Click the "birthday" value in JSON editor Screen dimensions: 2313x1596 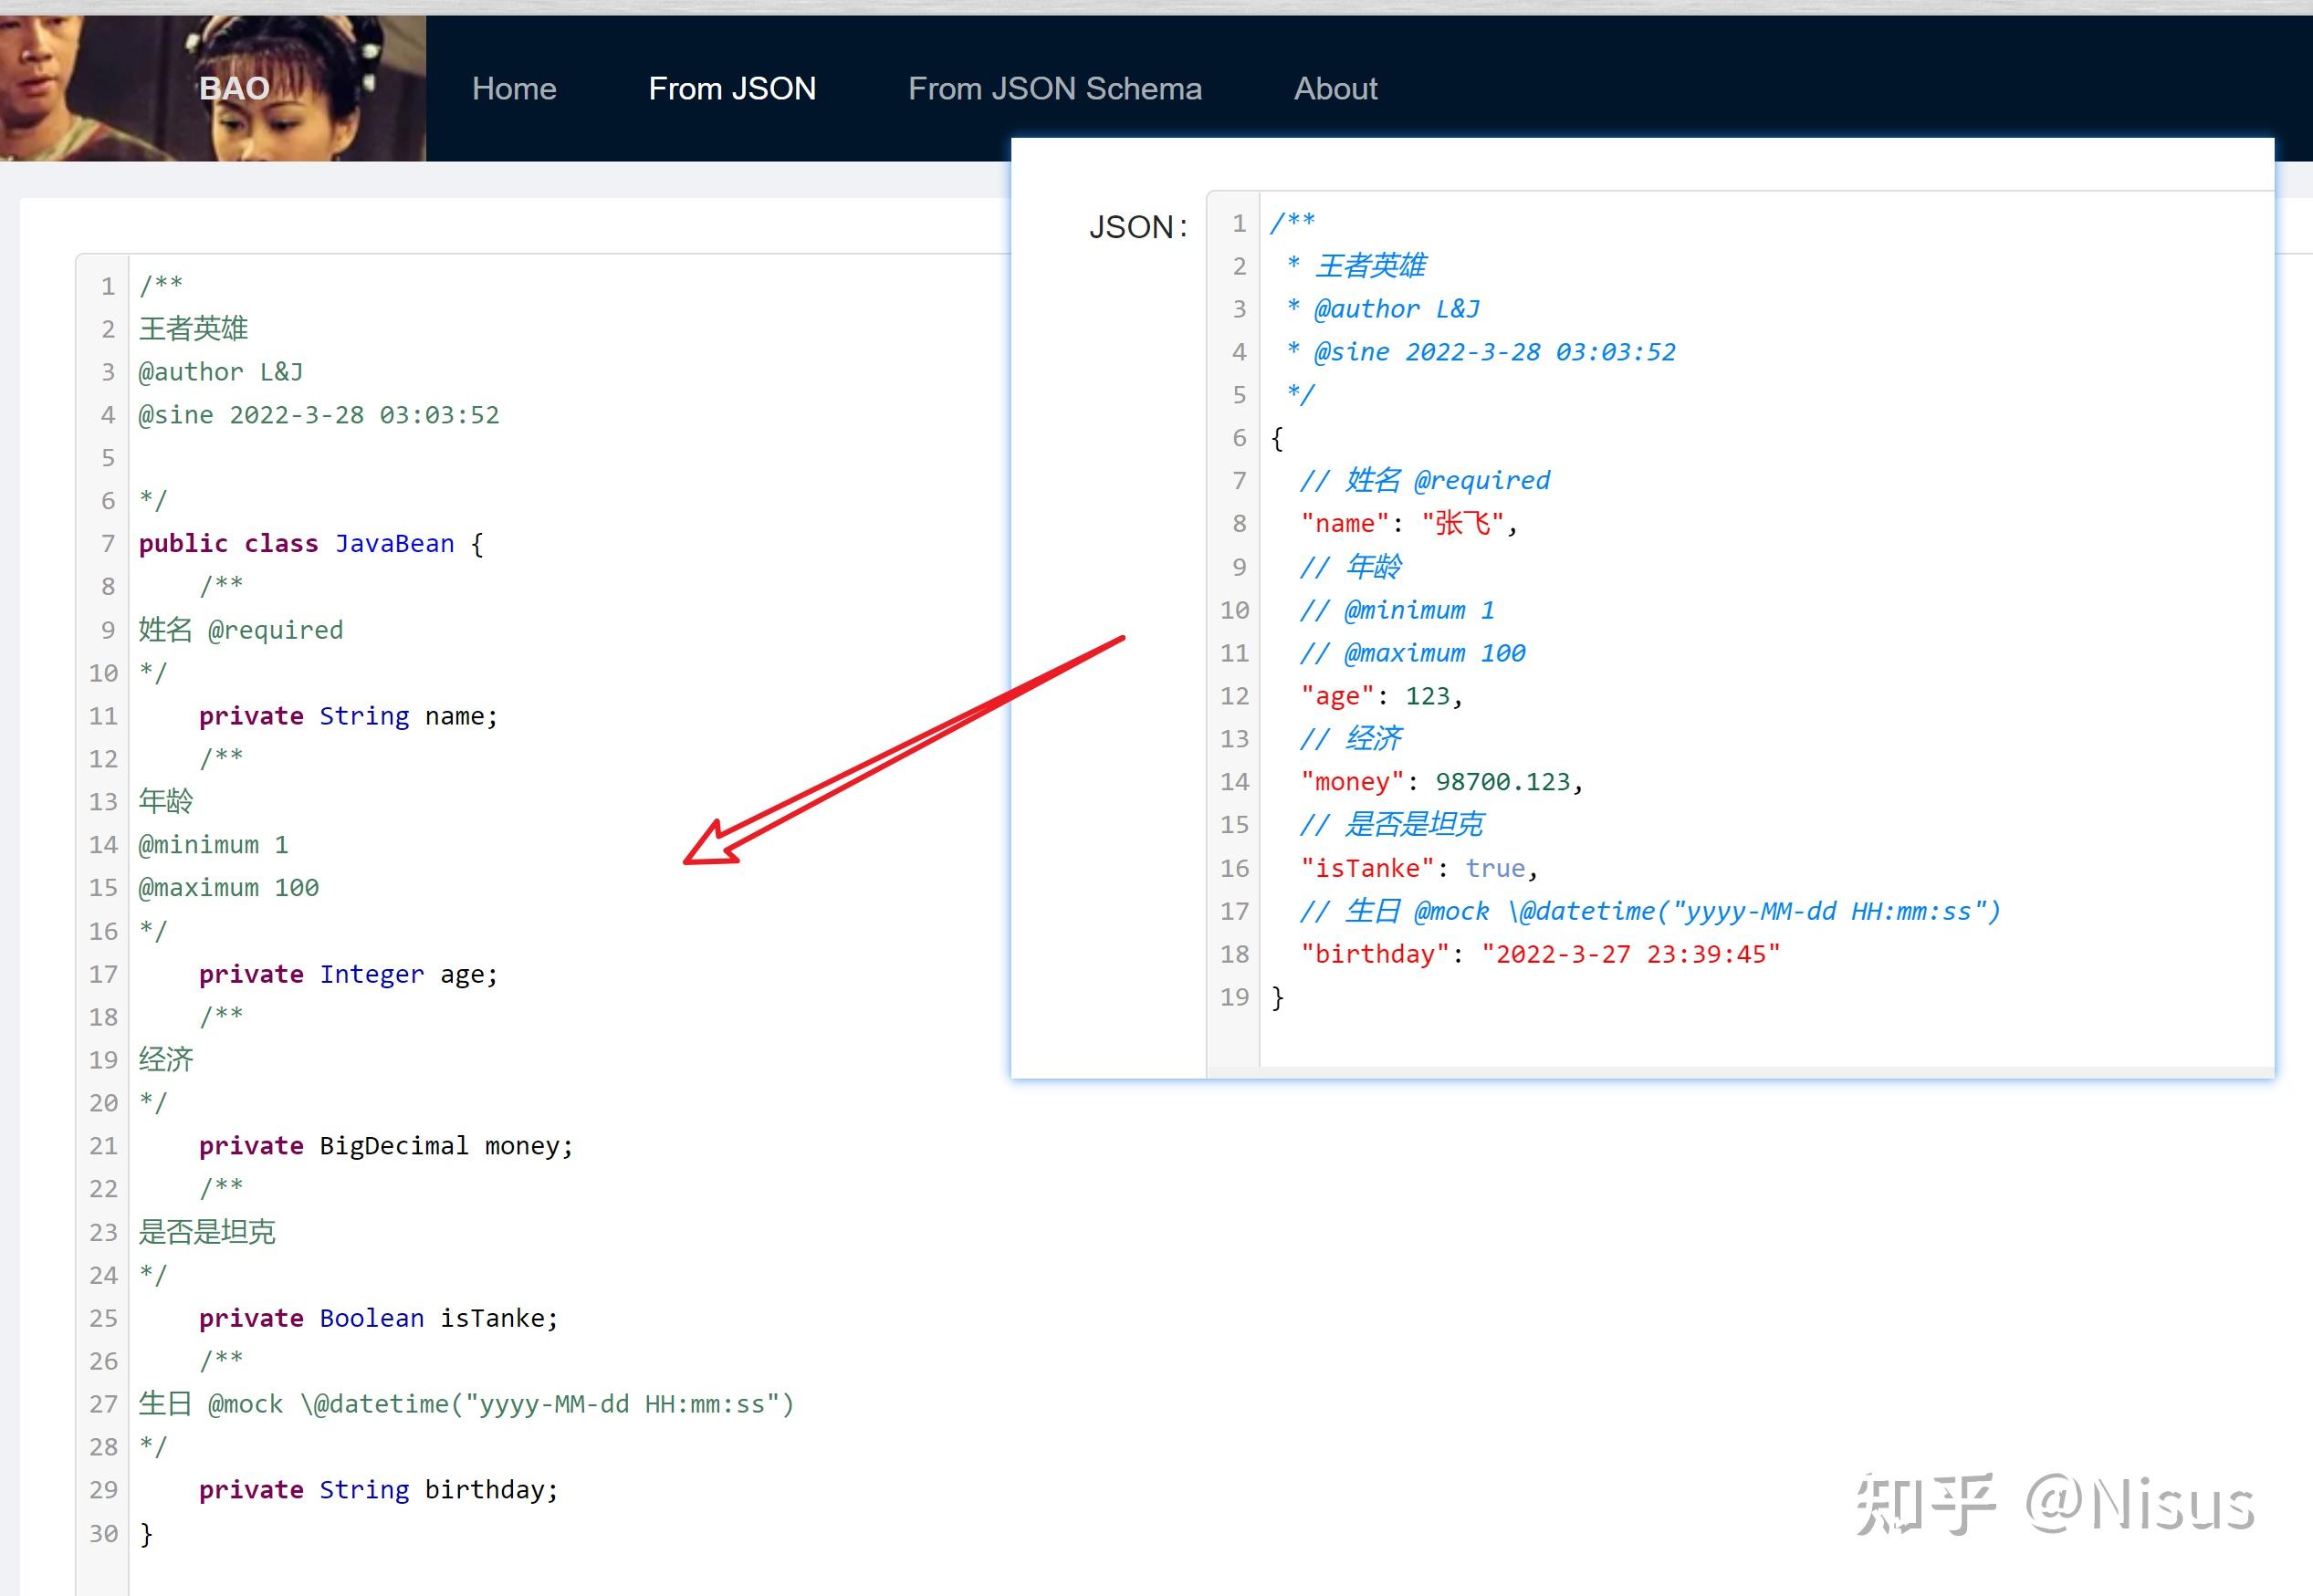point(1630,954)
